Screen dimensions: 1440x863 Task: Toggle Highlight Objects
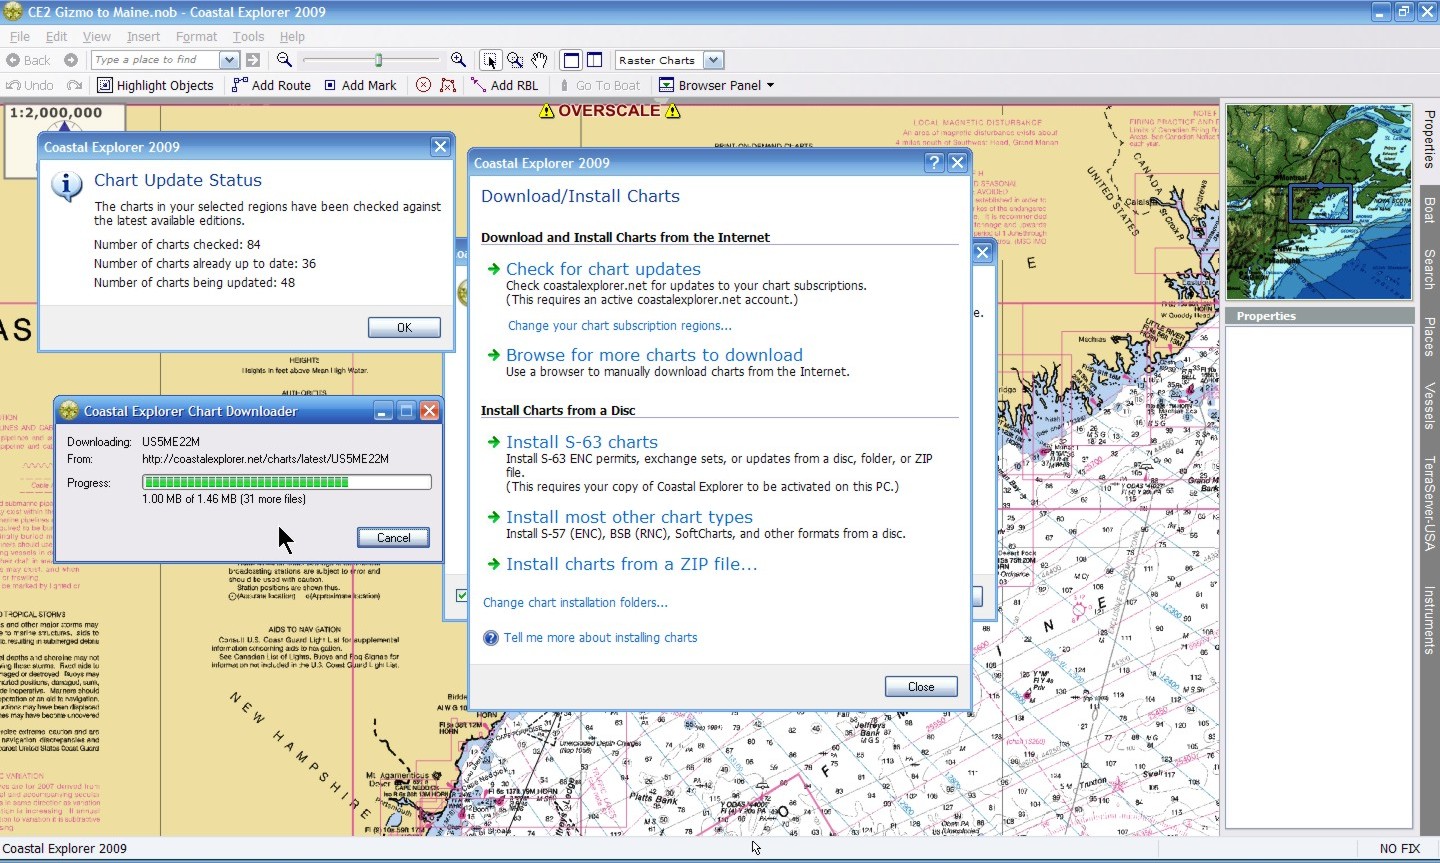pos(155,85)
